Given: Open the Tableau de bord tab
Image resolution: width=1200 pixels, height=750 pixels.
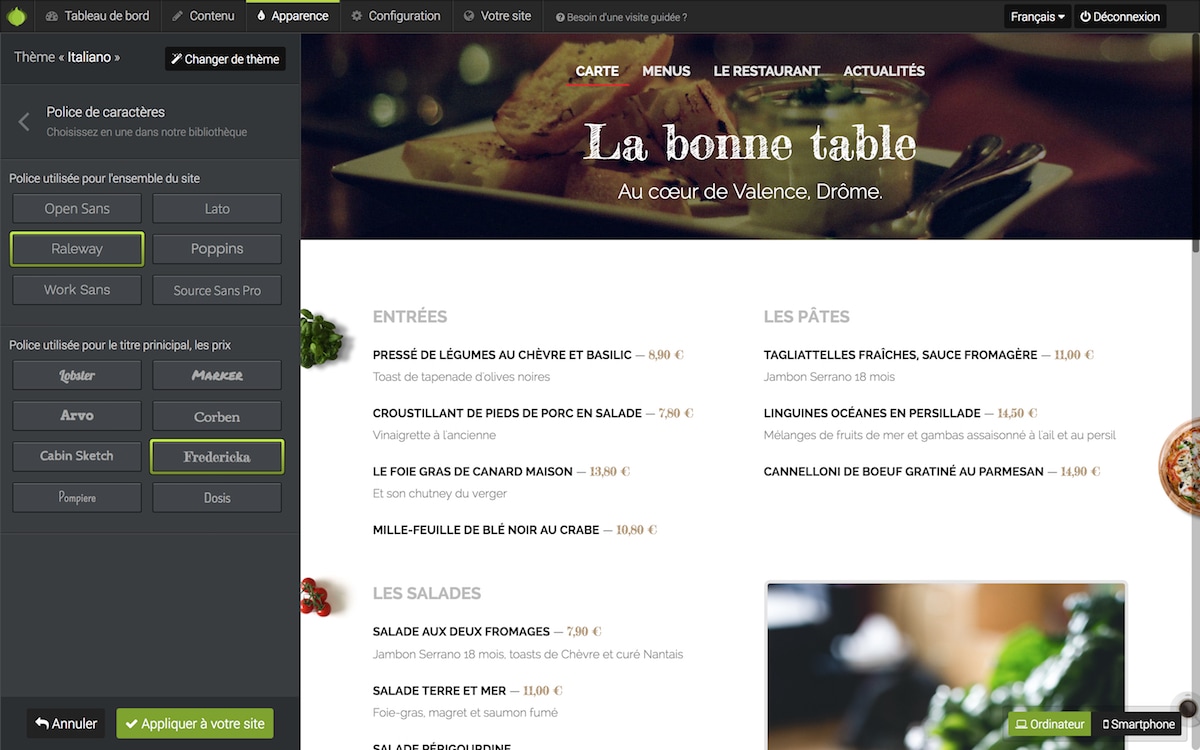Looking at the screenshot, I should pyautogui.click(x=98, y=16).
